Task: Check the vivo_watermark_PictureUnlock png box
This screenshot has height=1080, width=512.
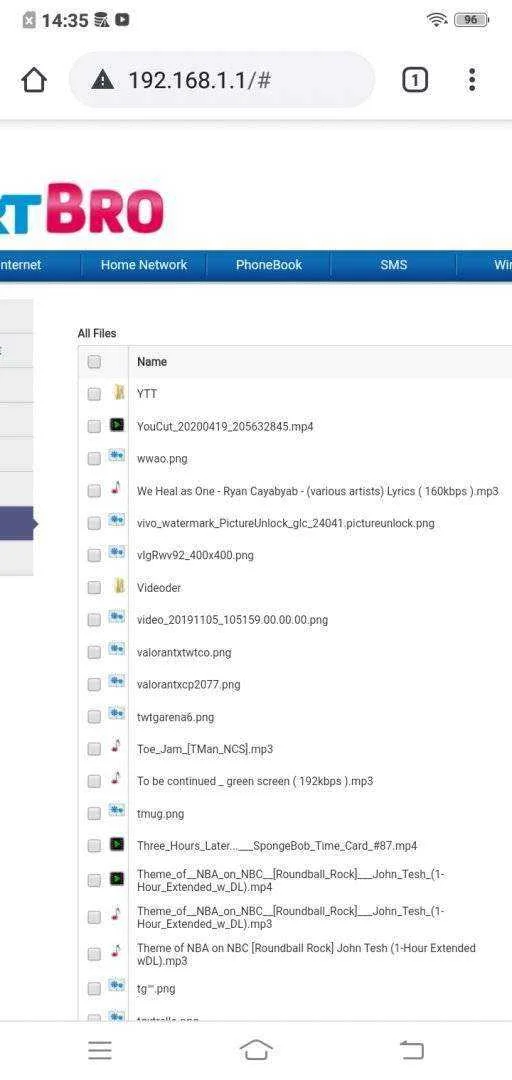Action: [x=94, y=523]
